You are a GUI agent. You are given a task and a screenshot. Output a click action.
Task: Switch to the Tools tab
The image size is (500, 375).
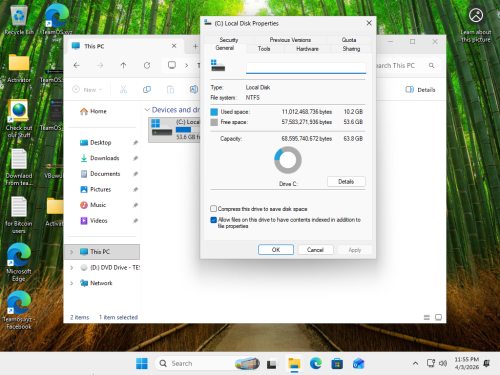pyautogui.click(x=264, y=49)
